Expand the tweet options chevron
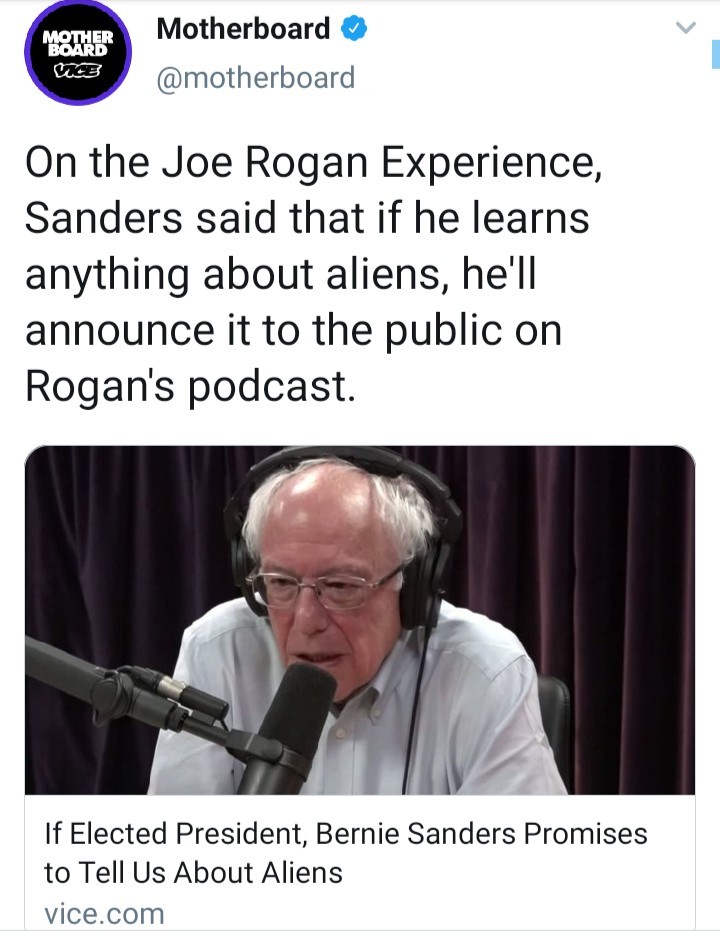The width and height of the screenshot is (720, 945). 686,27
